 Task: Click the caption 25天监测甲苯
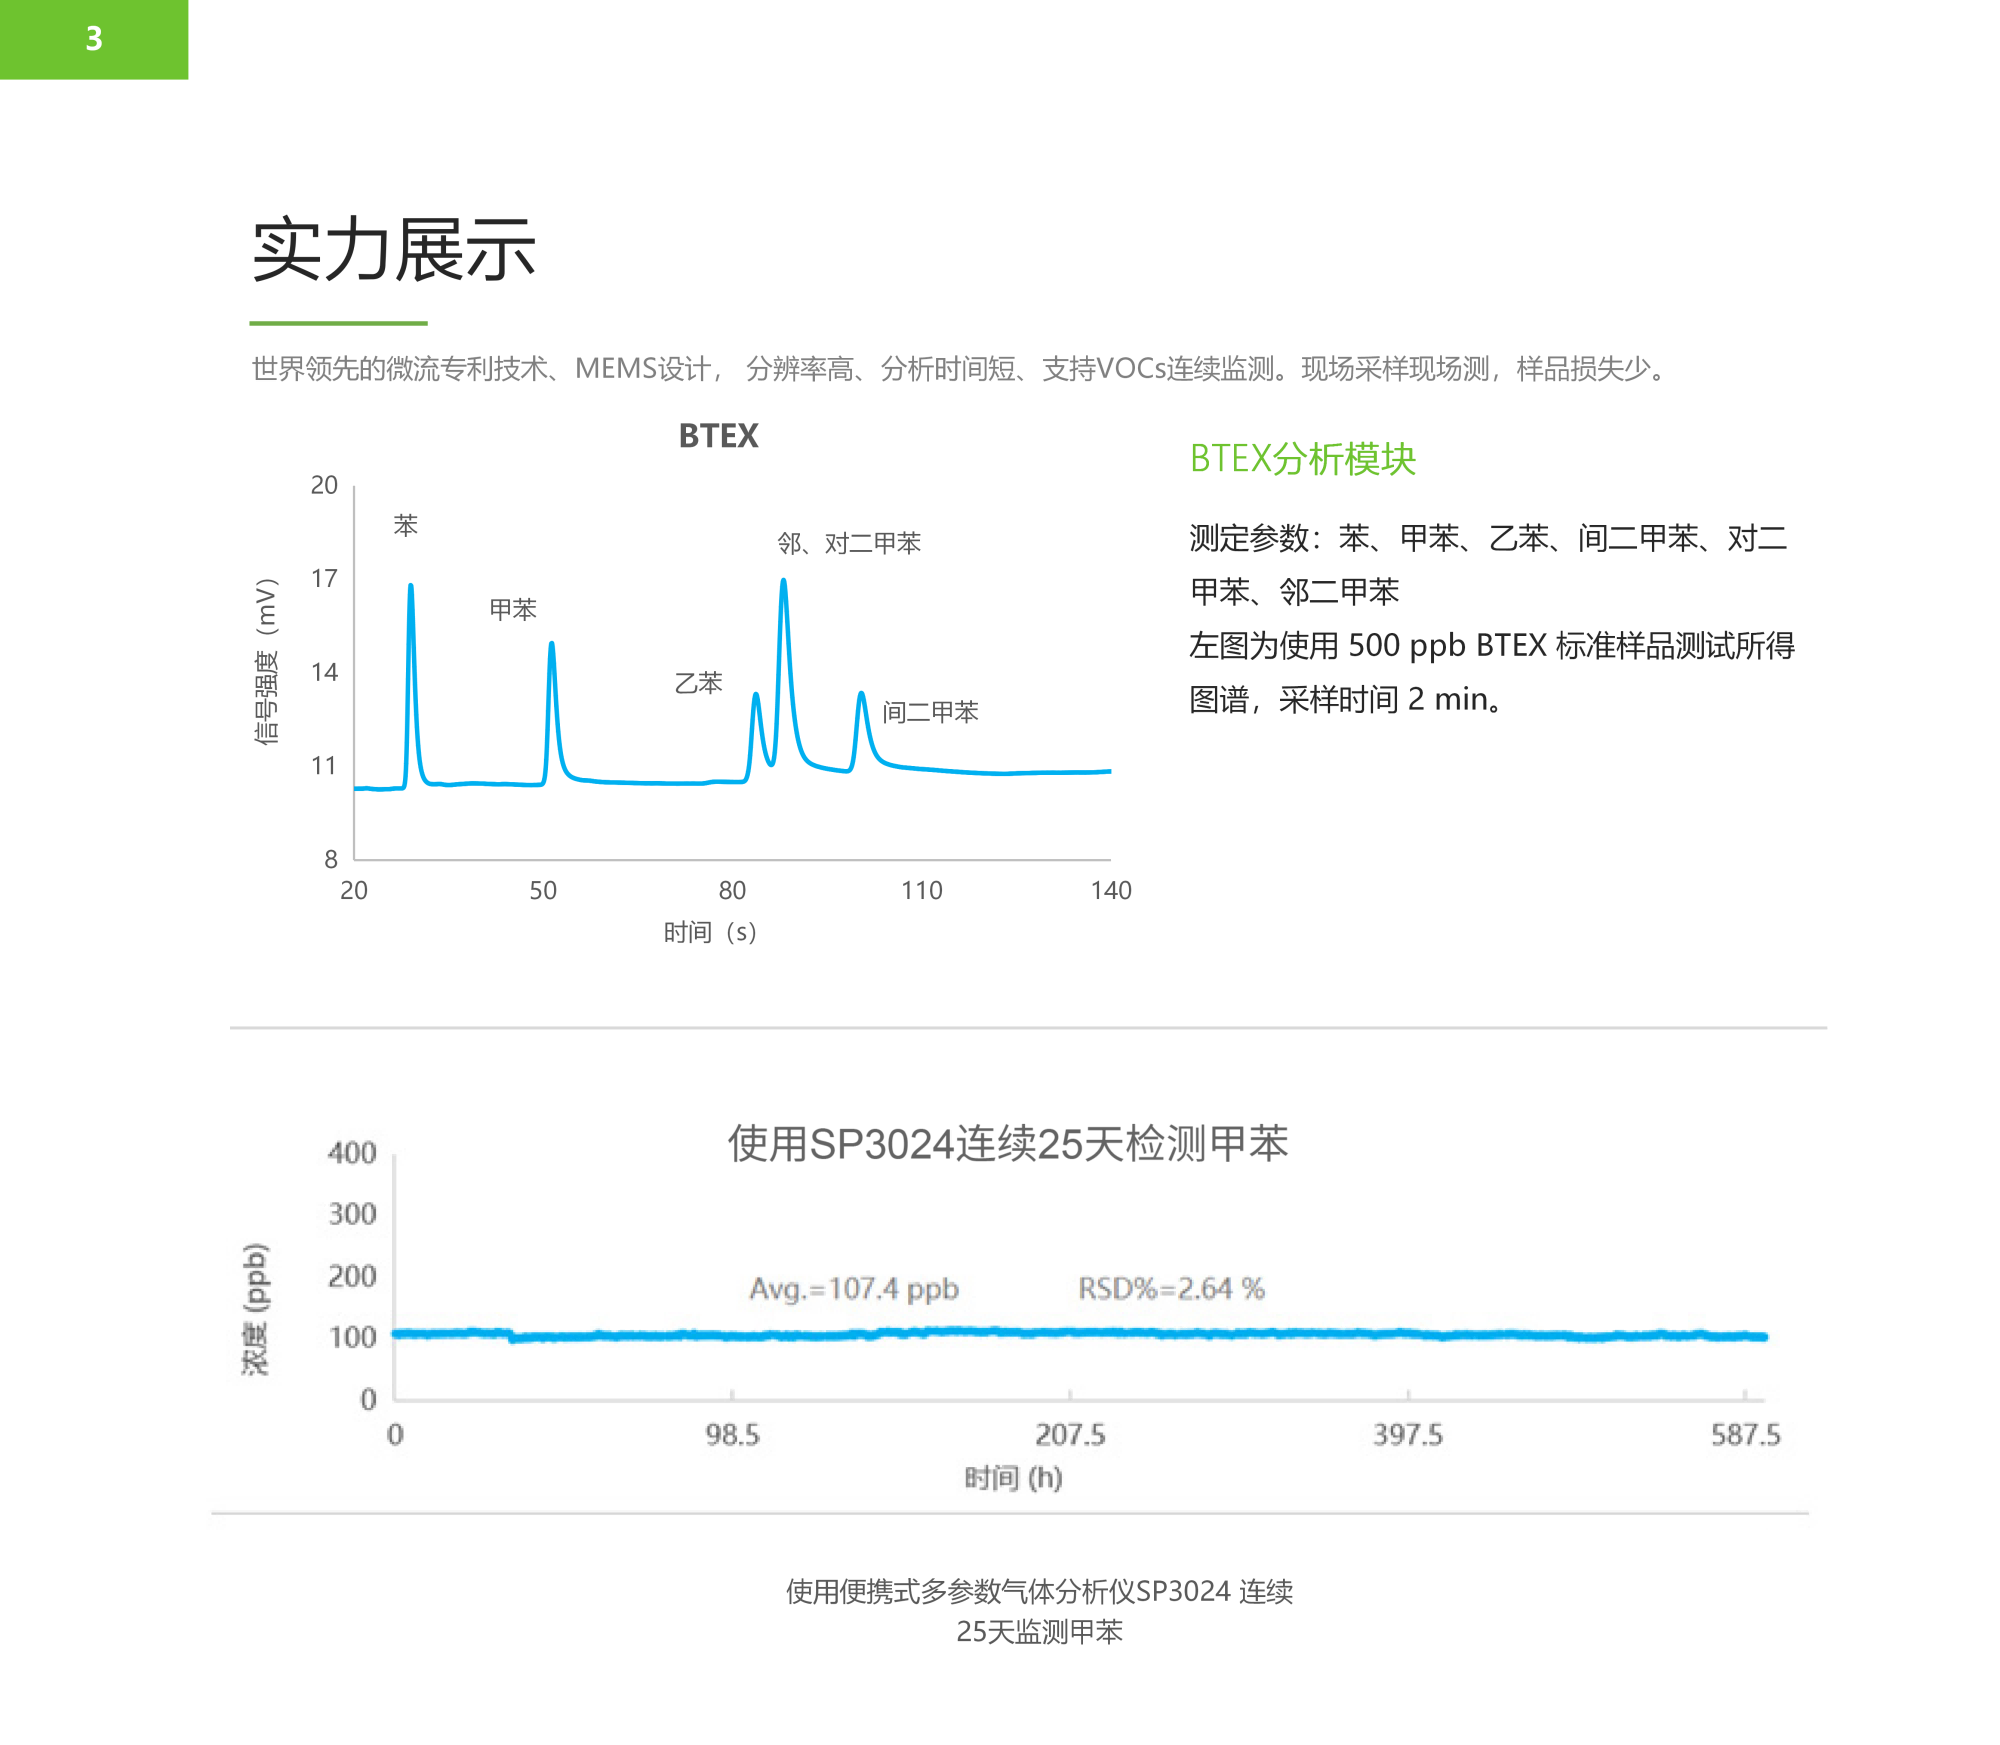click(x=1039, y=1631)
